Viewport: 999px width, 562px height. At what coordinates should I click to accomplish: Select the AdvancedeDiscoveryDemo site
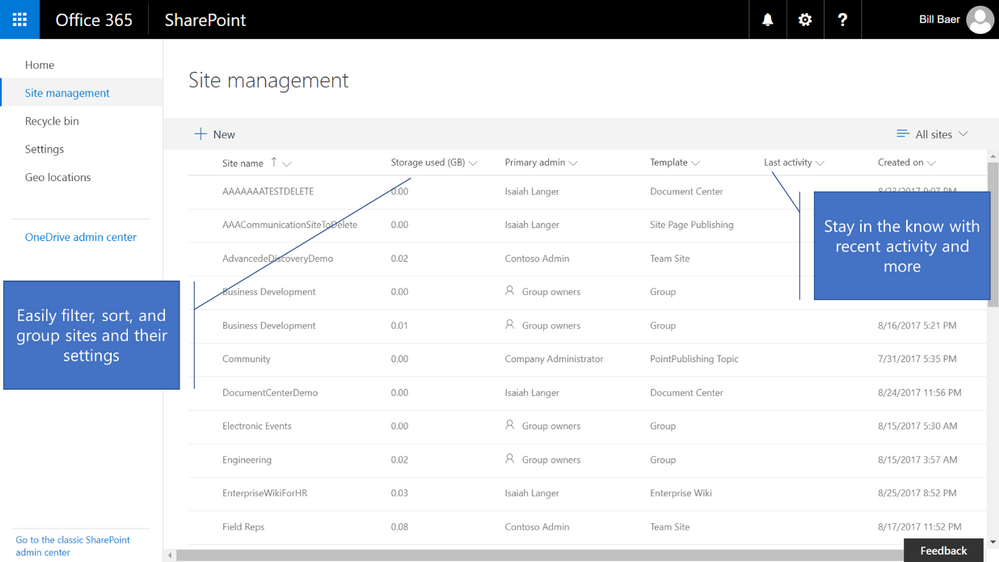(277, 258)
